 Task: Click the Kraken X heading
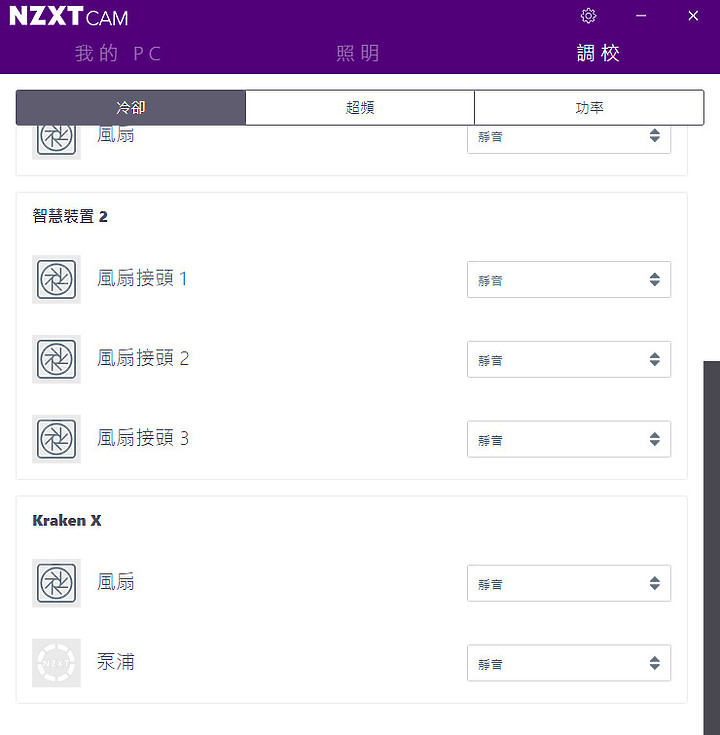[67, 520]
